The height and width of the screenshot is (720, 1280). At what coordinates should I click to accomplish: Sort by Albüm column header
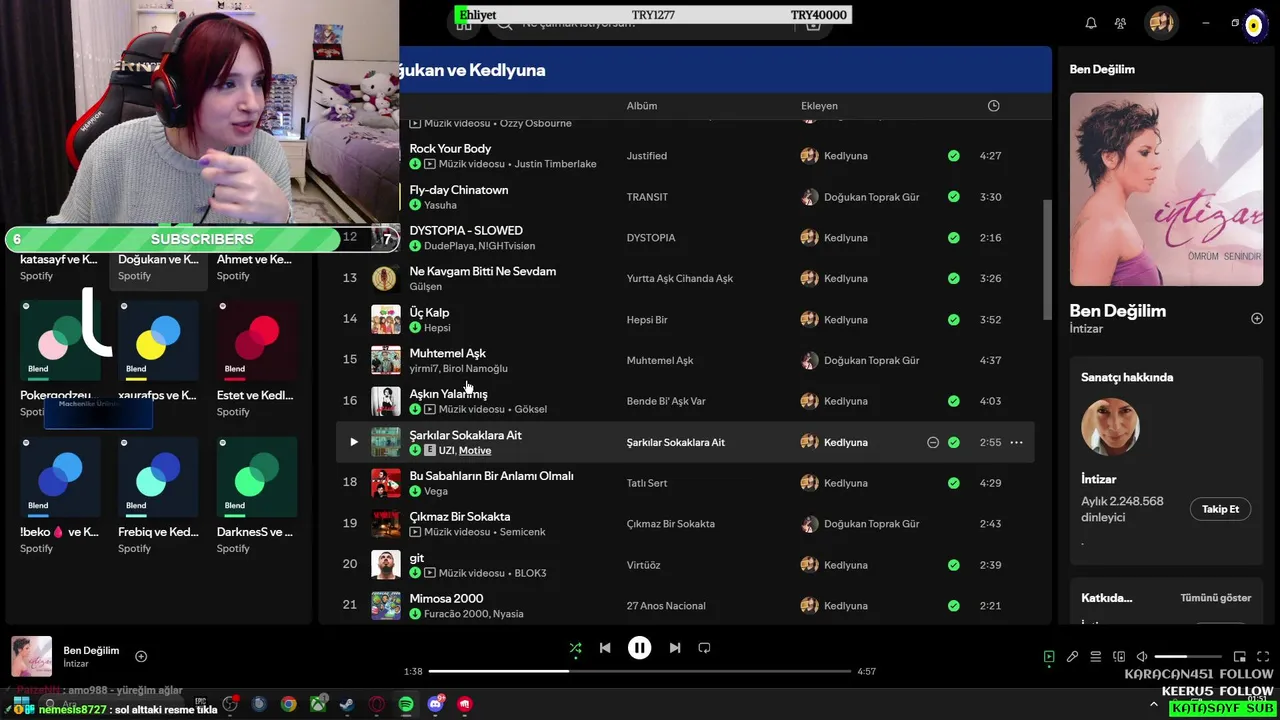(642, 106)
